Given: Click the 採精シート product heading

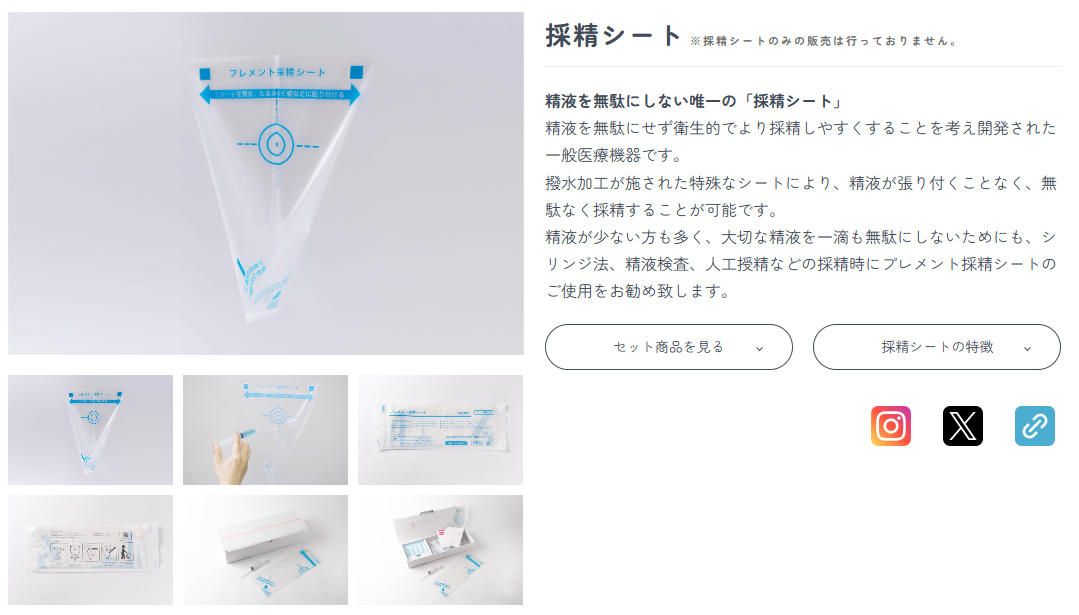Looking at the screenshot, I should tap(613, 36).
